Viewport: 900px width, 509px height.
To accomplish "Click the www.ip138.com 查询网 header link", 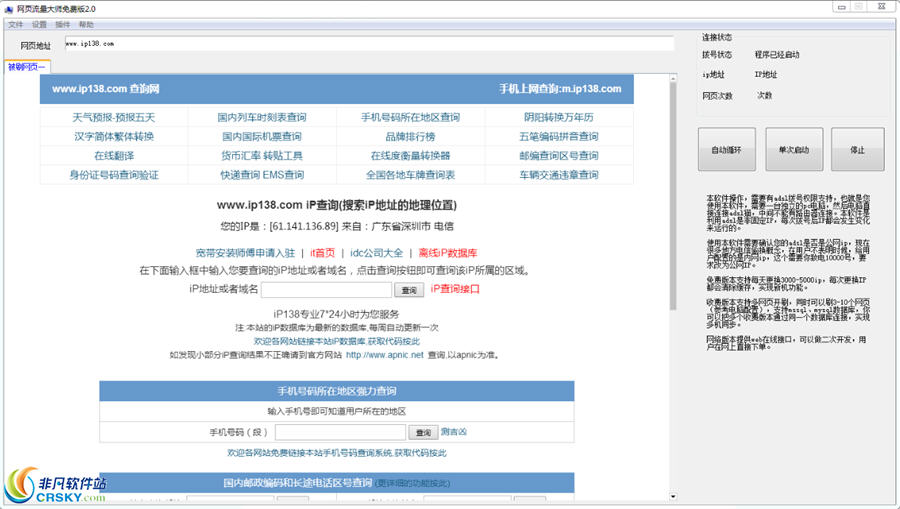I will pyautogui.click(x=106, y=89).
